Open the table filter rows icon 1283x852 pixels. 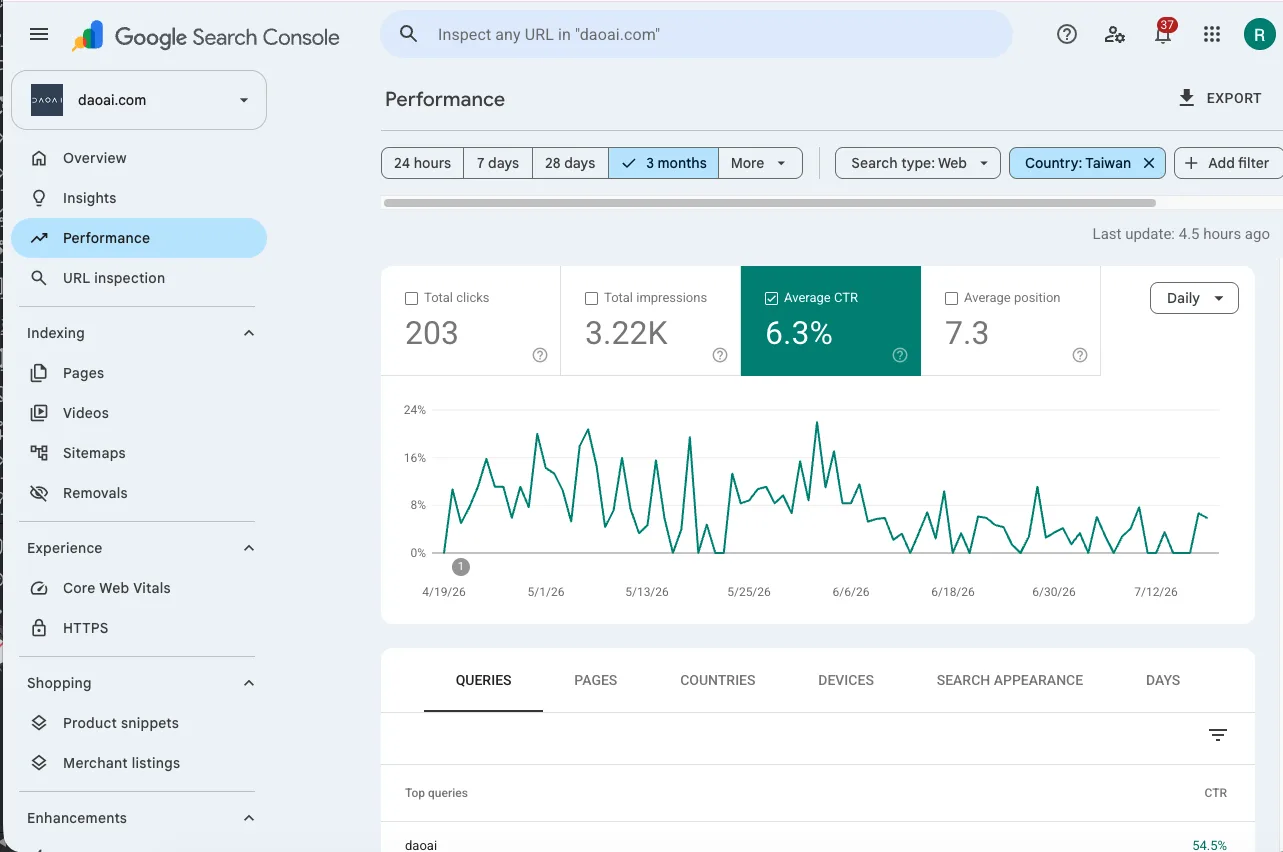[x=1218, y=735]
